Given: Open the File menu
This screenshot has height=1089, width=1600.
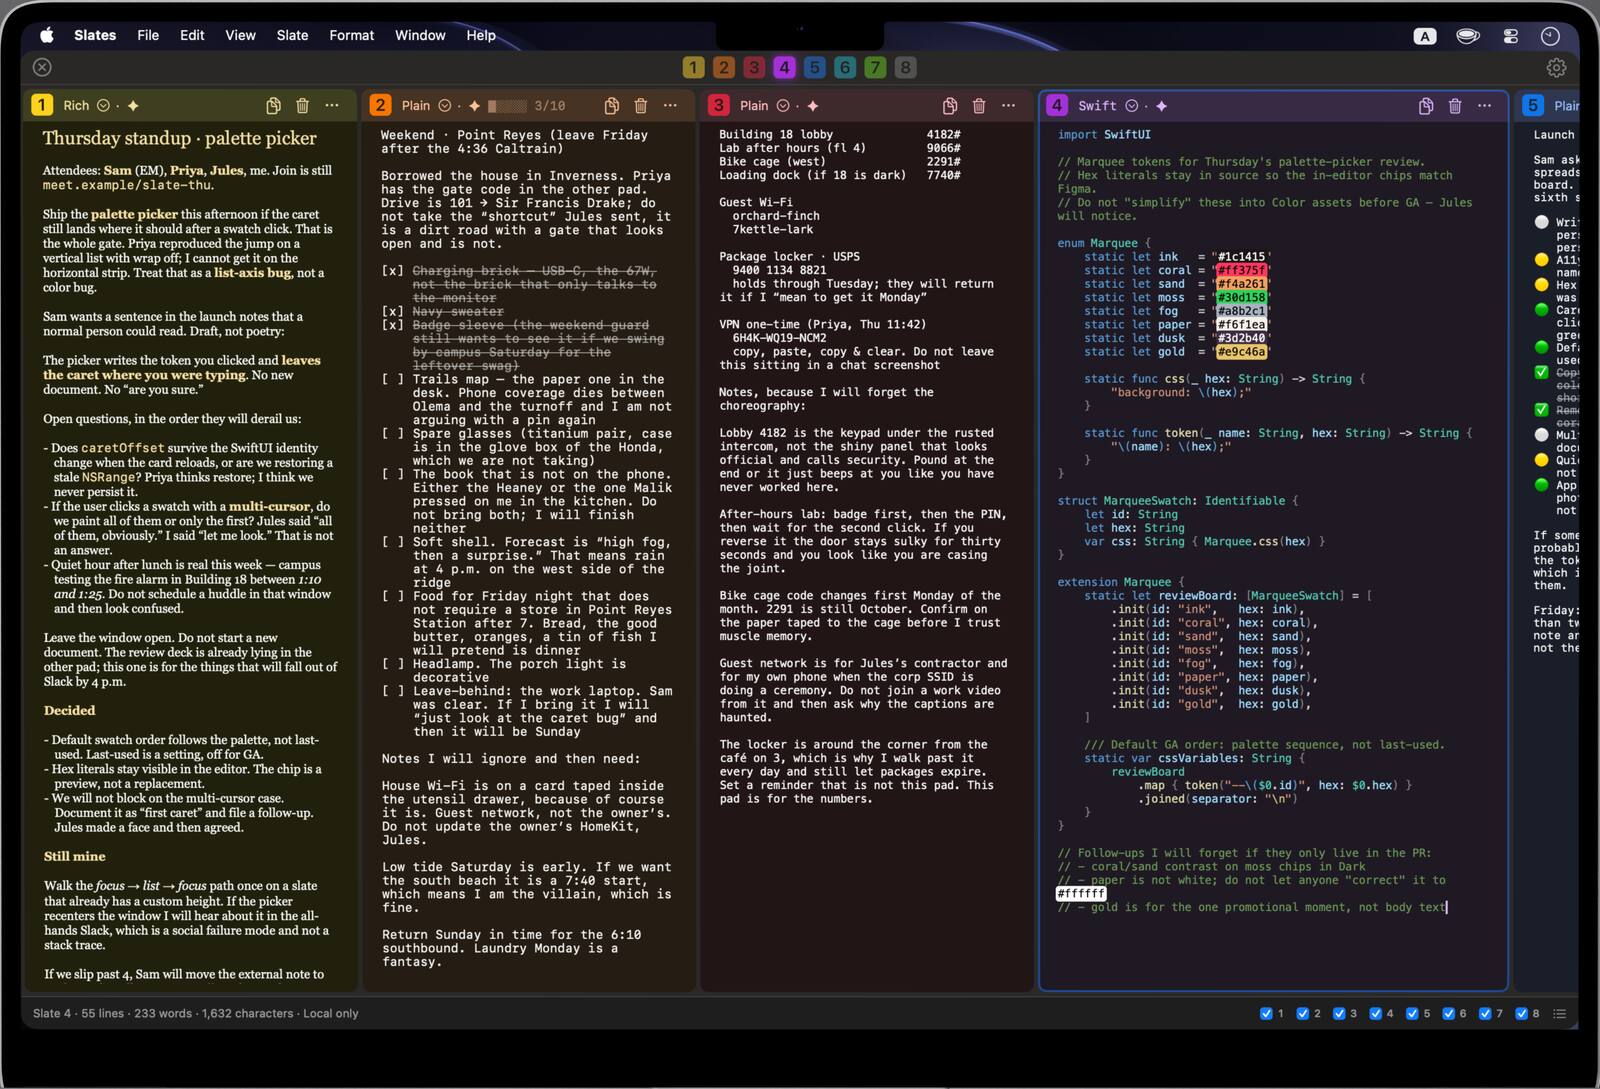Looking at the screenshot, I should [148, 35].
